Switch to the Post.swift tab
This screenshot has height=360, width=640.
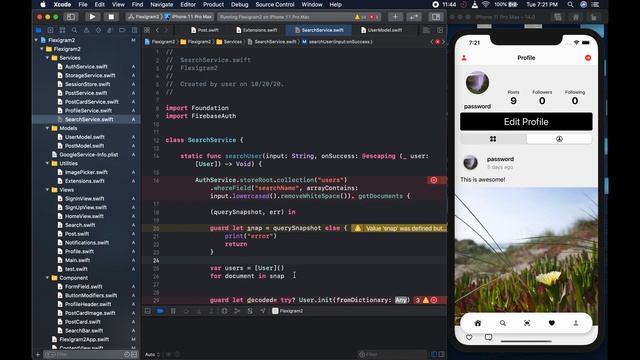204,30
